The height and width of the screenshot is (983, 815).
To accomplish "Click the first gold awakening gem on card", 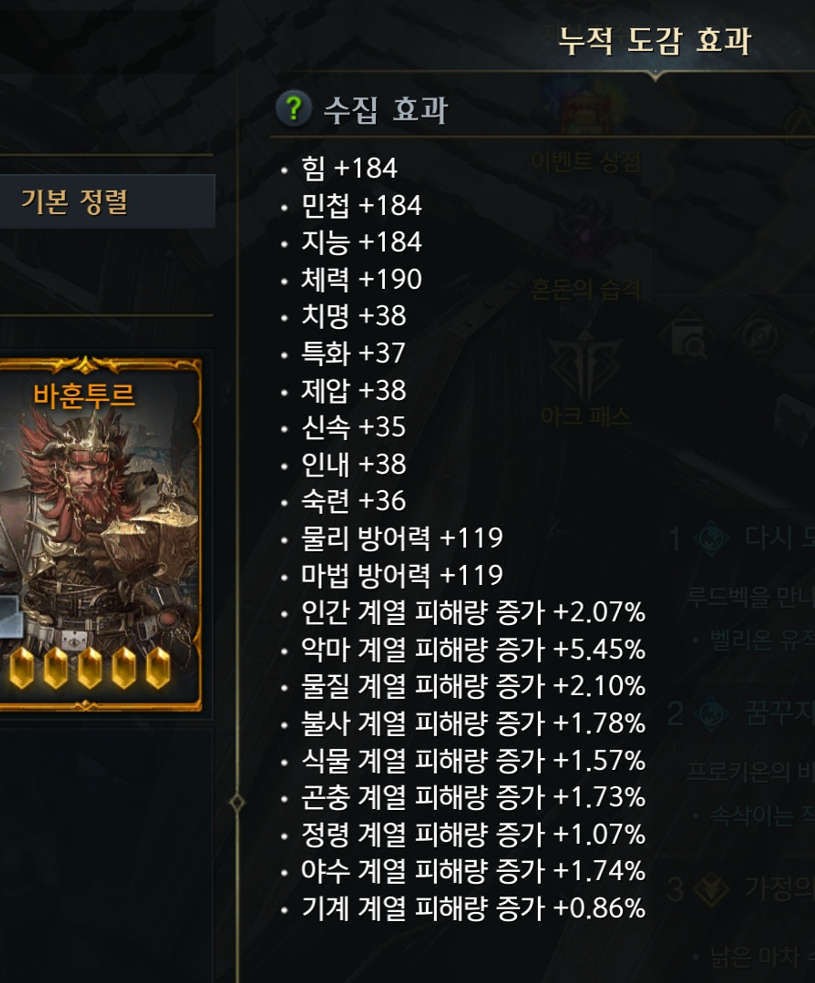I will pyautogui.click(x=22, y=668).
